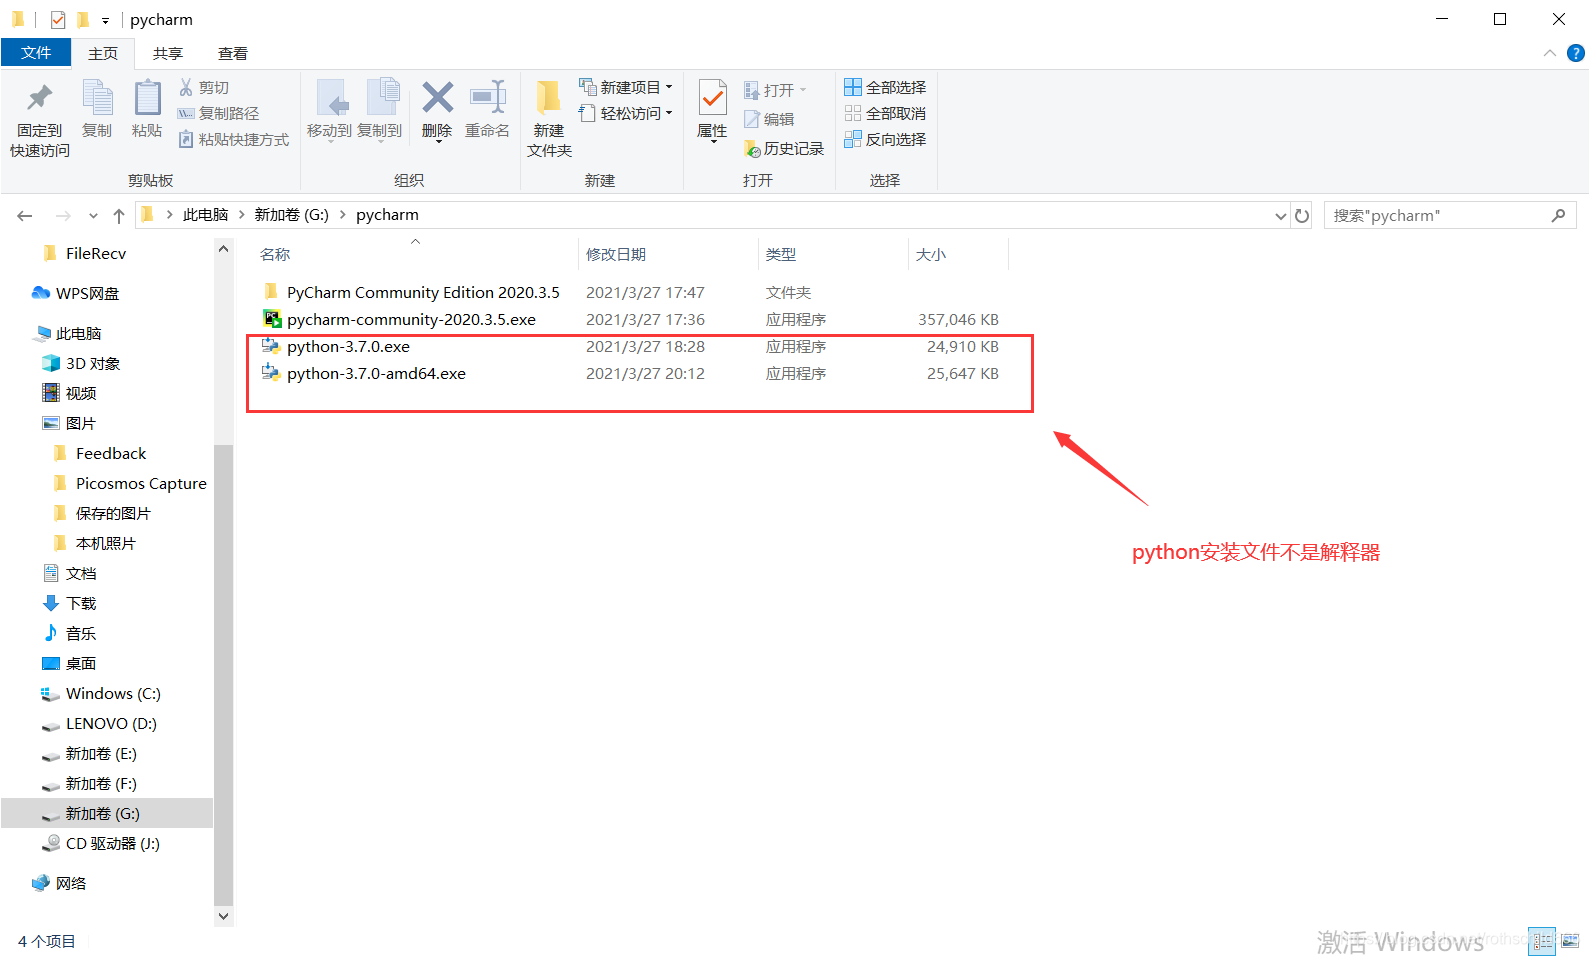
Task: Collapse the ribbon with the chevron
Action: 1550,53
